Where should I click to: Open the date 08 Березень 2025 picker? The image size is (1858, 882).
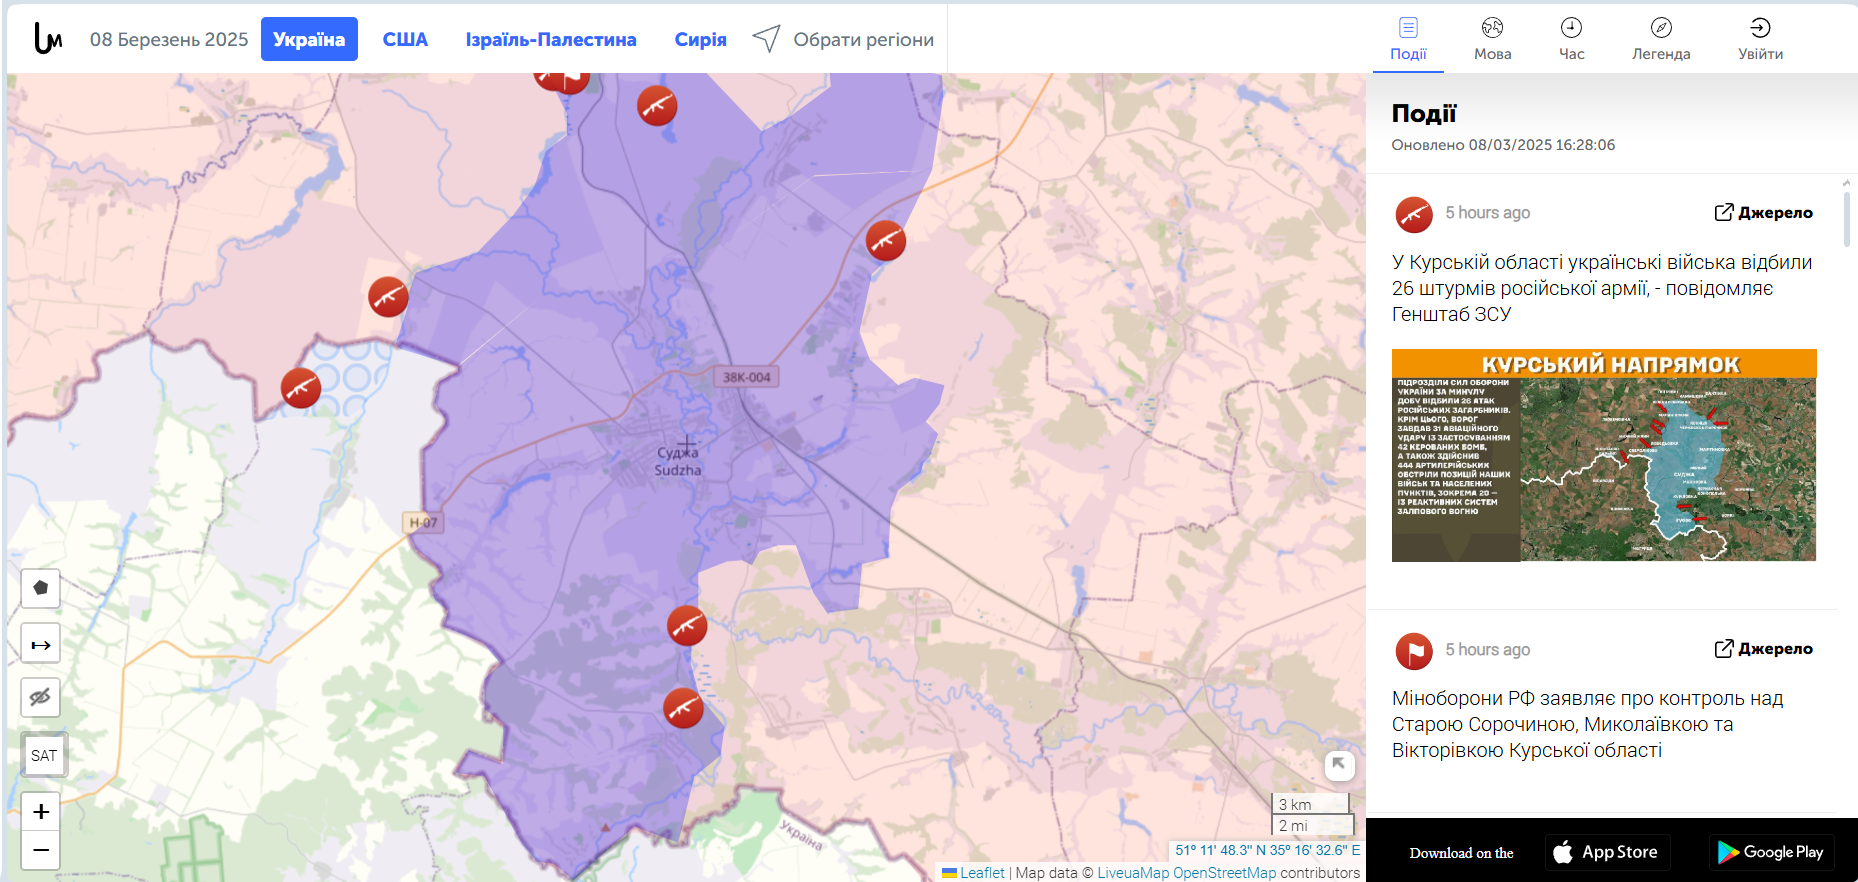click(169, 39)
